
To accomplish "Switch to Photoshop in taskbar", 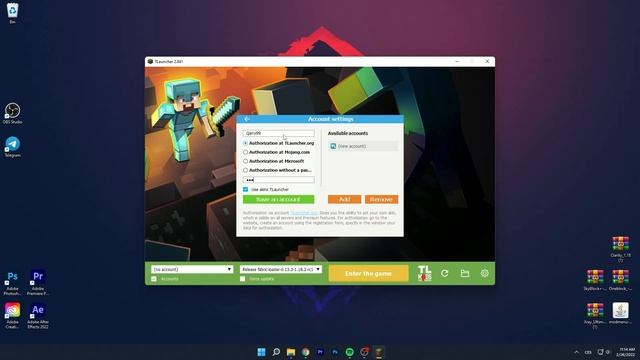I will [x=335, y=352].
